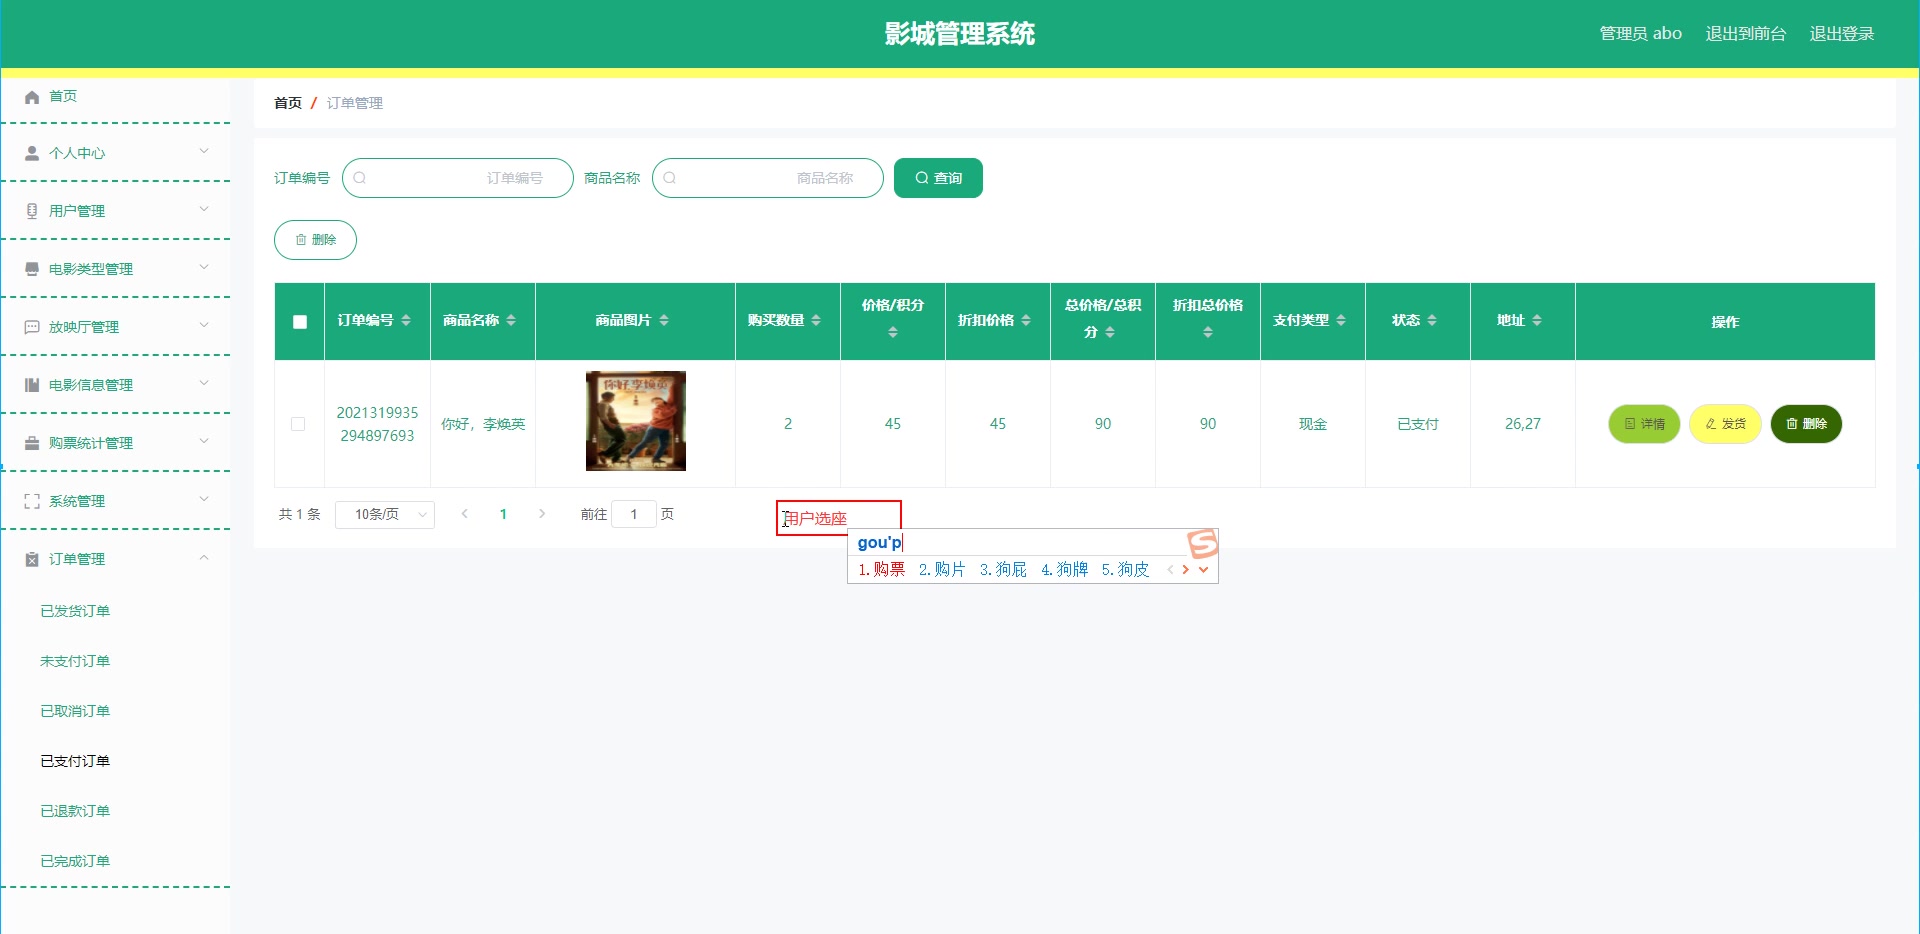Click the trash icon on the 删除 button
The height and width of the screenshot is (934, 1920).
[302, 240]
